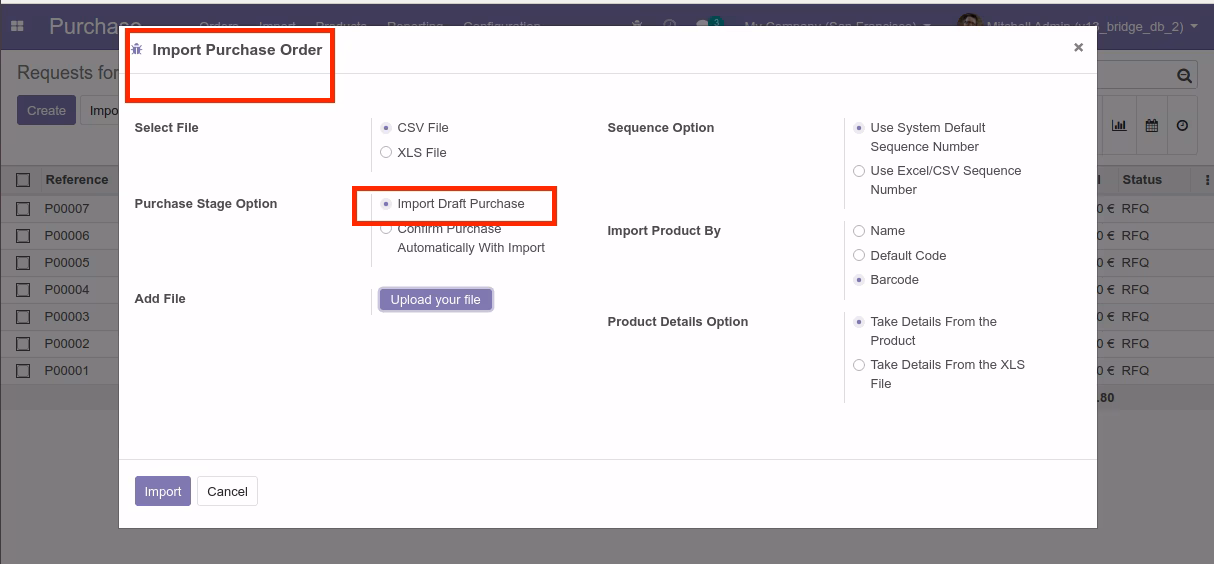Viewport: 1214px width, 564px height.
Task: Open Mitchell Admin user menu dropdown
Action: 1090,26
